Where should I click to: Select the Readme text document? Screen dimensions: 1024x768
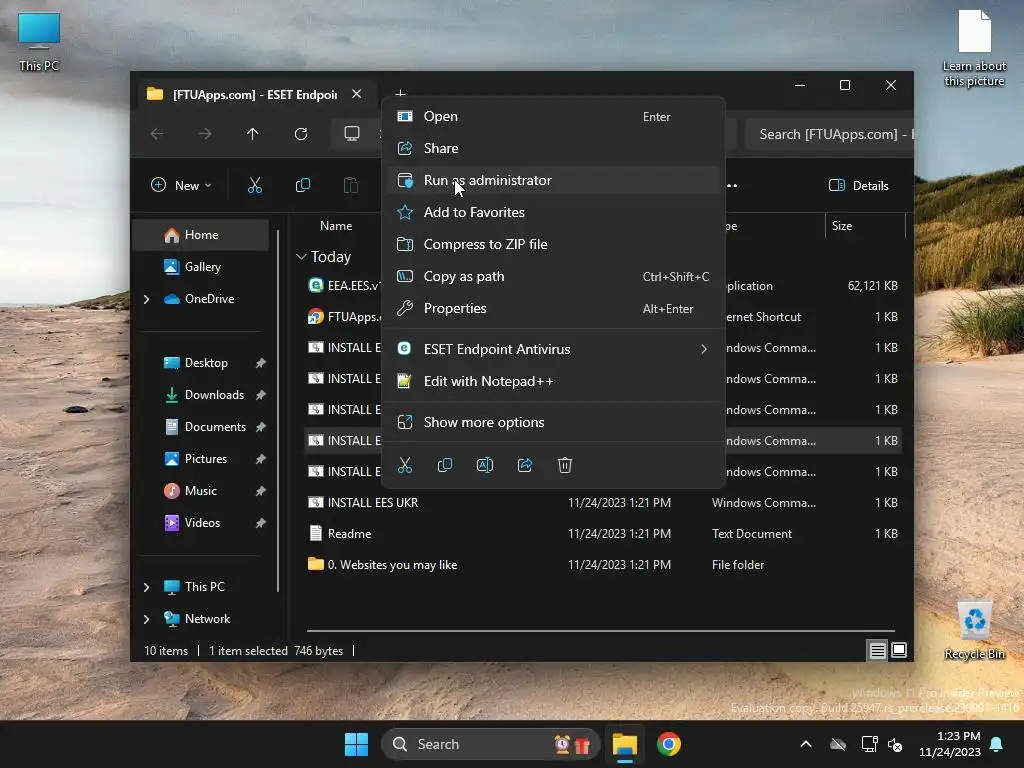pos(603,534)
